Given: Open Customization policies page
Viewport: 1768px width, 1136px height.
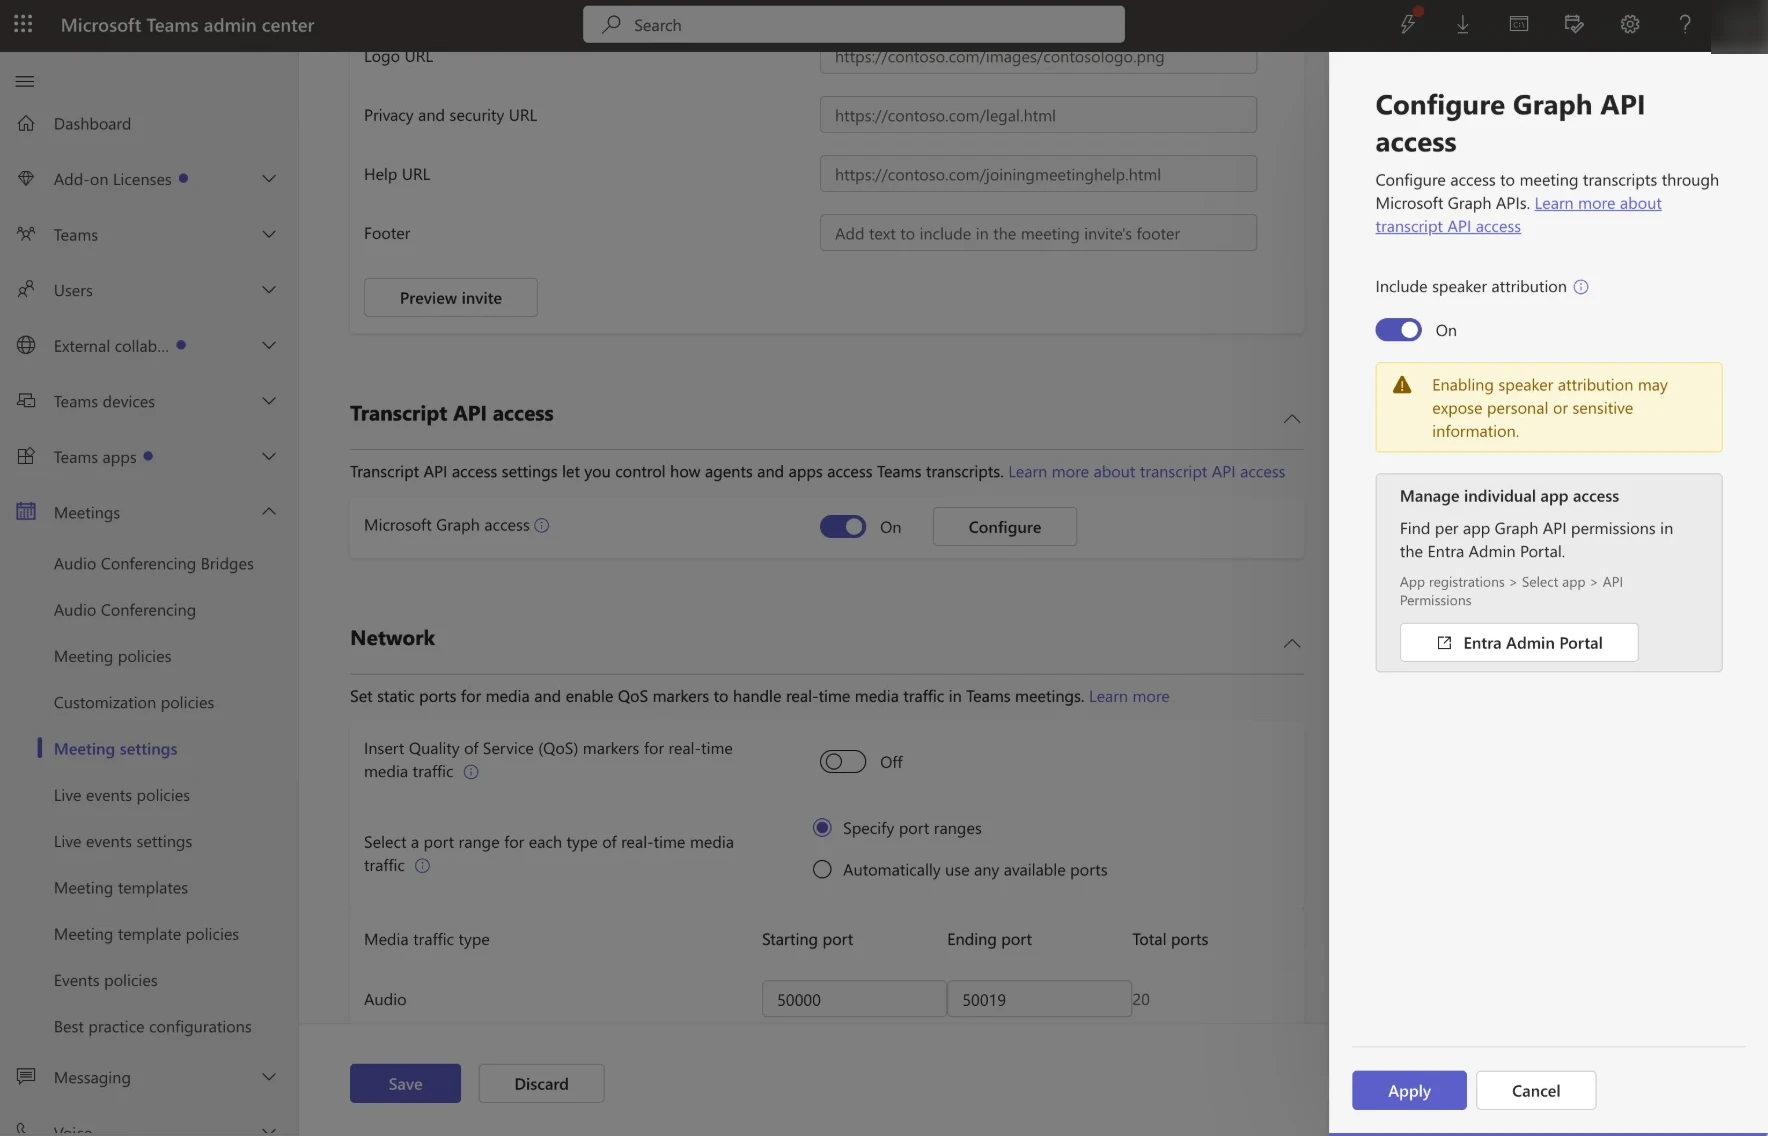Looking at the screenshot, I should [134, 703].
